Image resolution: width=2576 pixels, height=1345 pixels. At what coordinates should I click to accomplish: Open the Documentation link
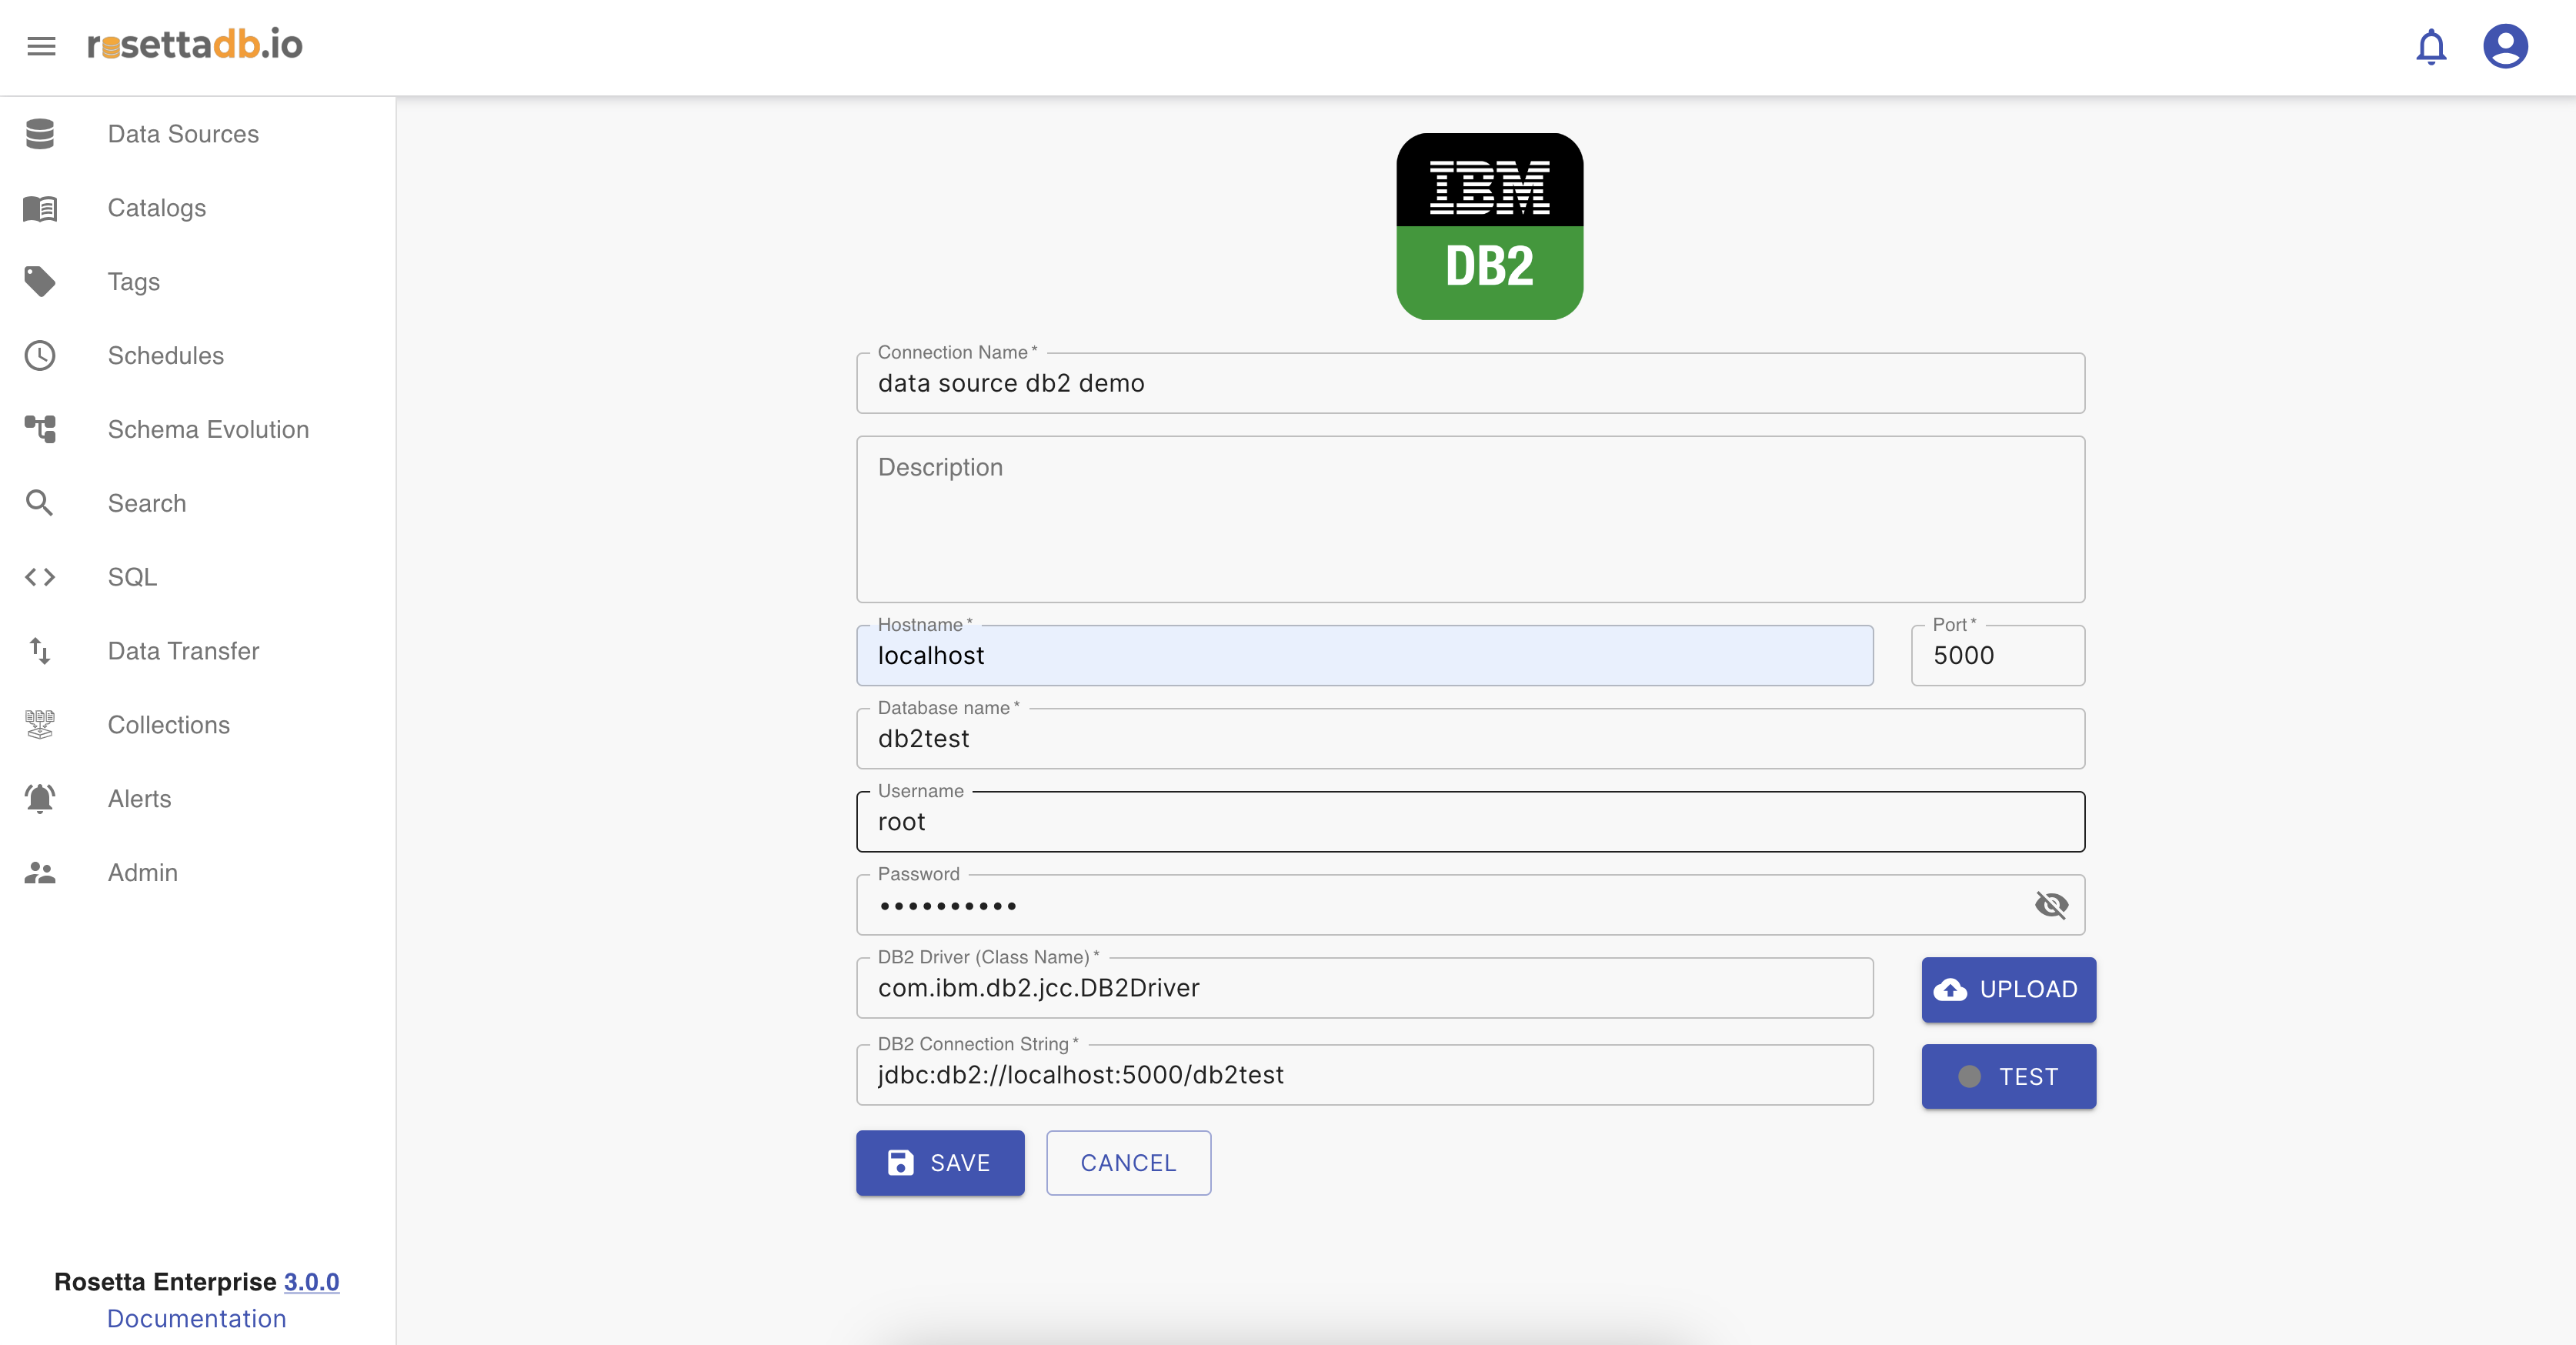click(197, 1318)
